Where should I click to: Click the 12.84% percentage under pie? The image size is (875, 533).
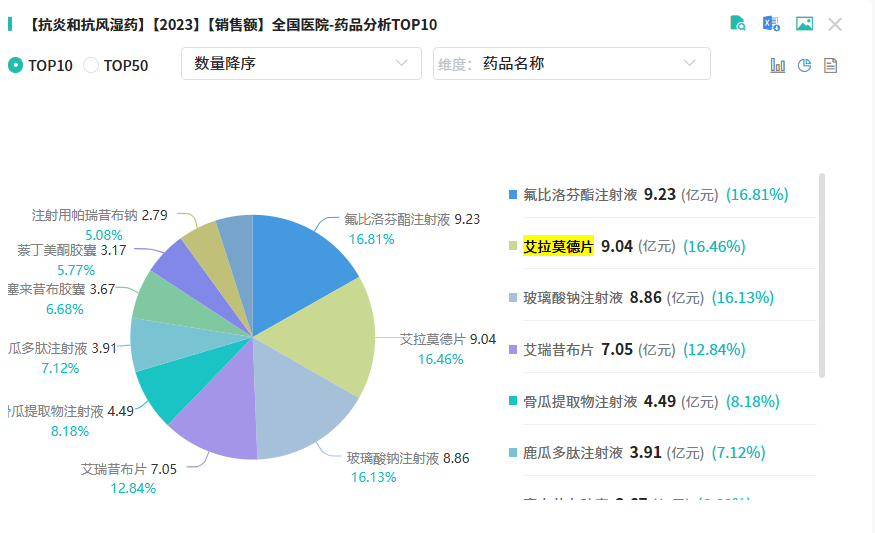pyautogui.click(x=133, y=488)
